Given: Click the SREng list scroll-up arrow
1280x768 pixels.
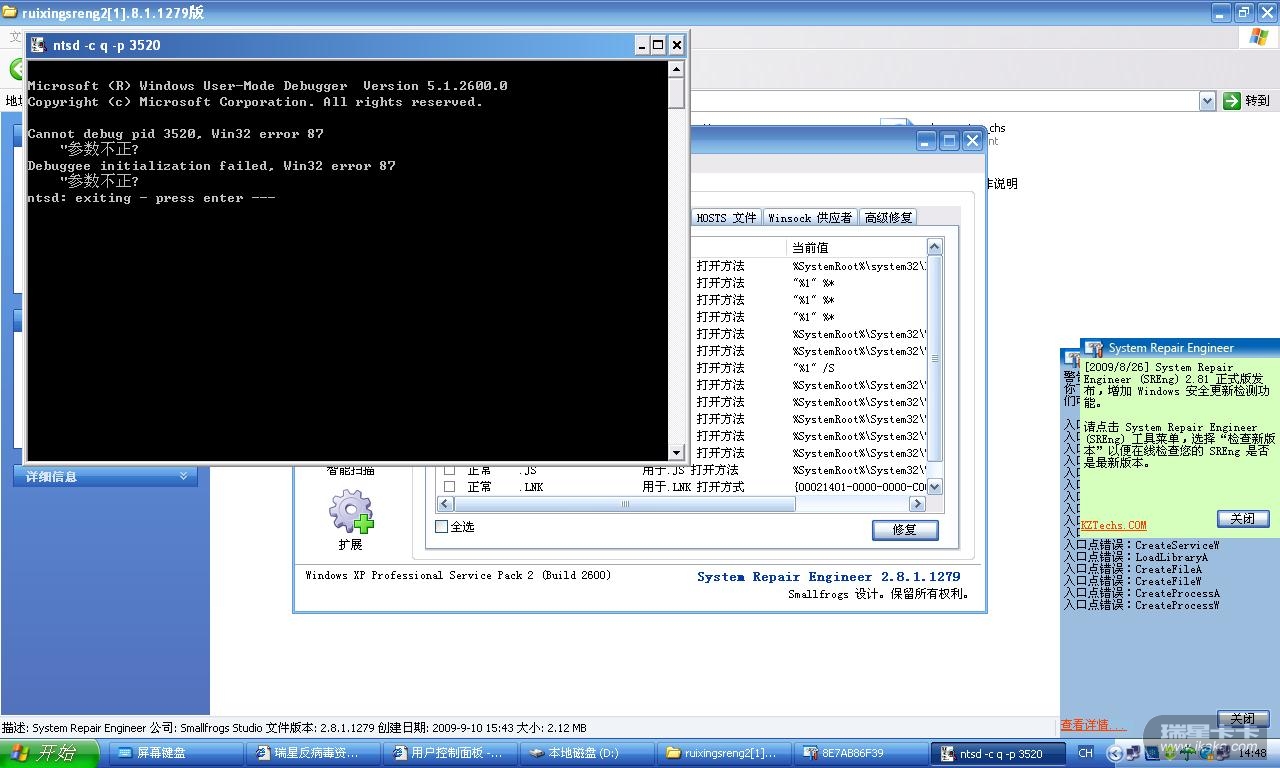Looking at the screenshot, I should click(x=935, y=247).
